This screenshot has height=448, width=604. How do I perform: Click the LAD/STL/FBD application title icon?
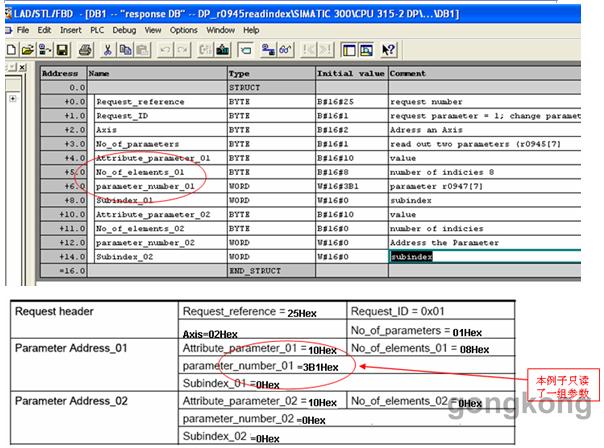tap(9, 14)
